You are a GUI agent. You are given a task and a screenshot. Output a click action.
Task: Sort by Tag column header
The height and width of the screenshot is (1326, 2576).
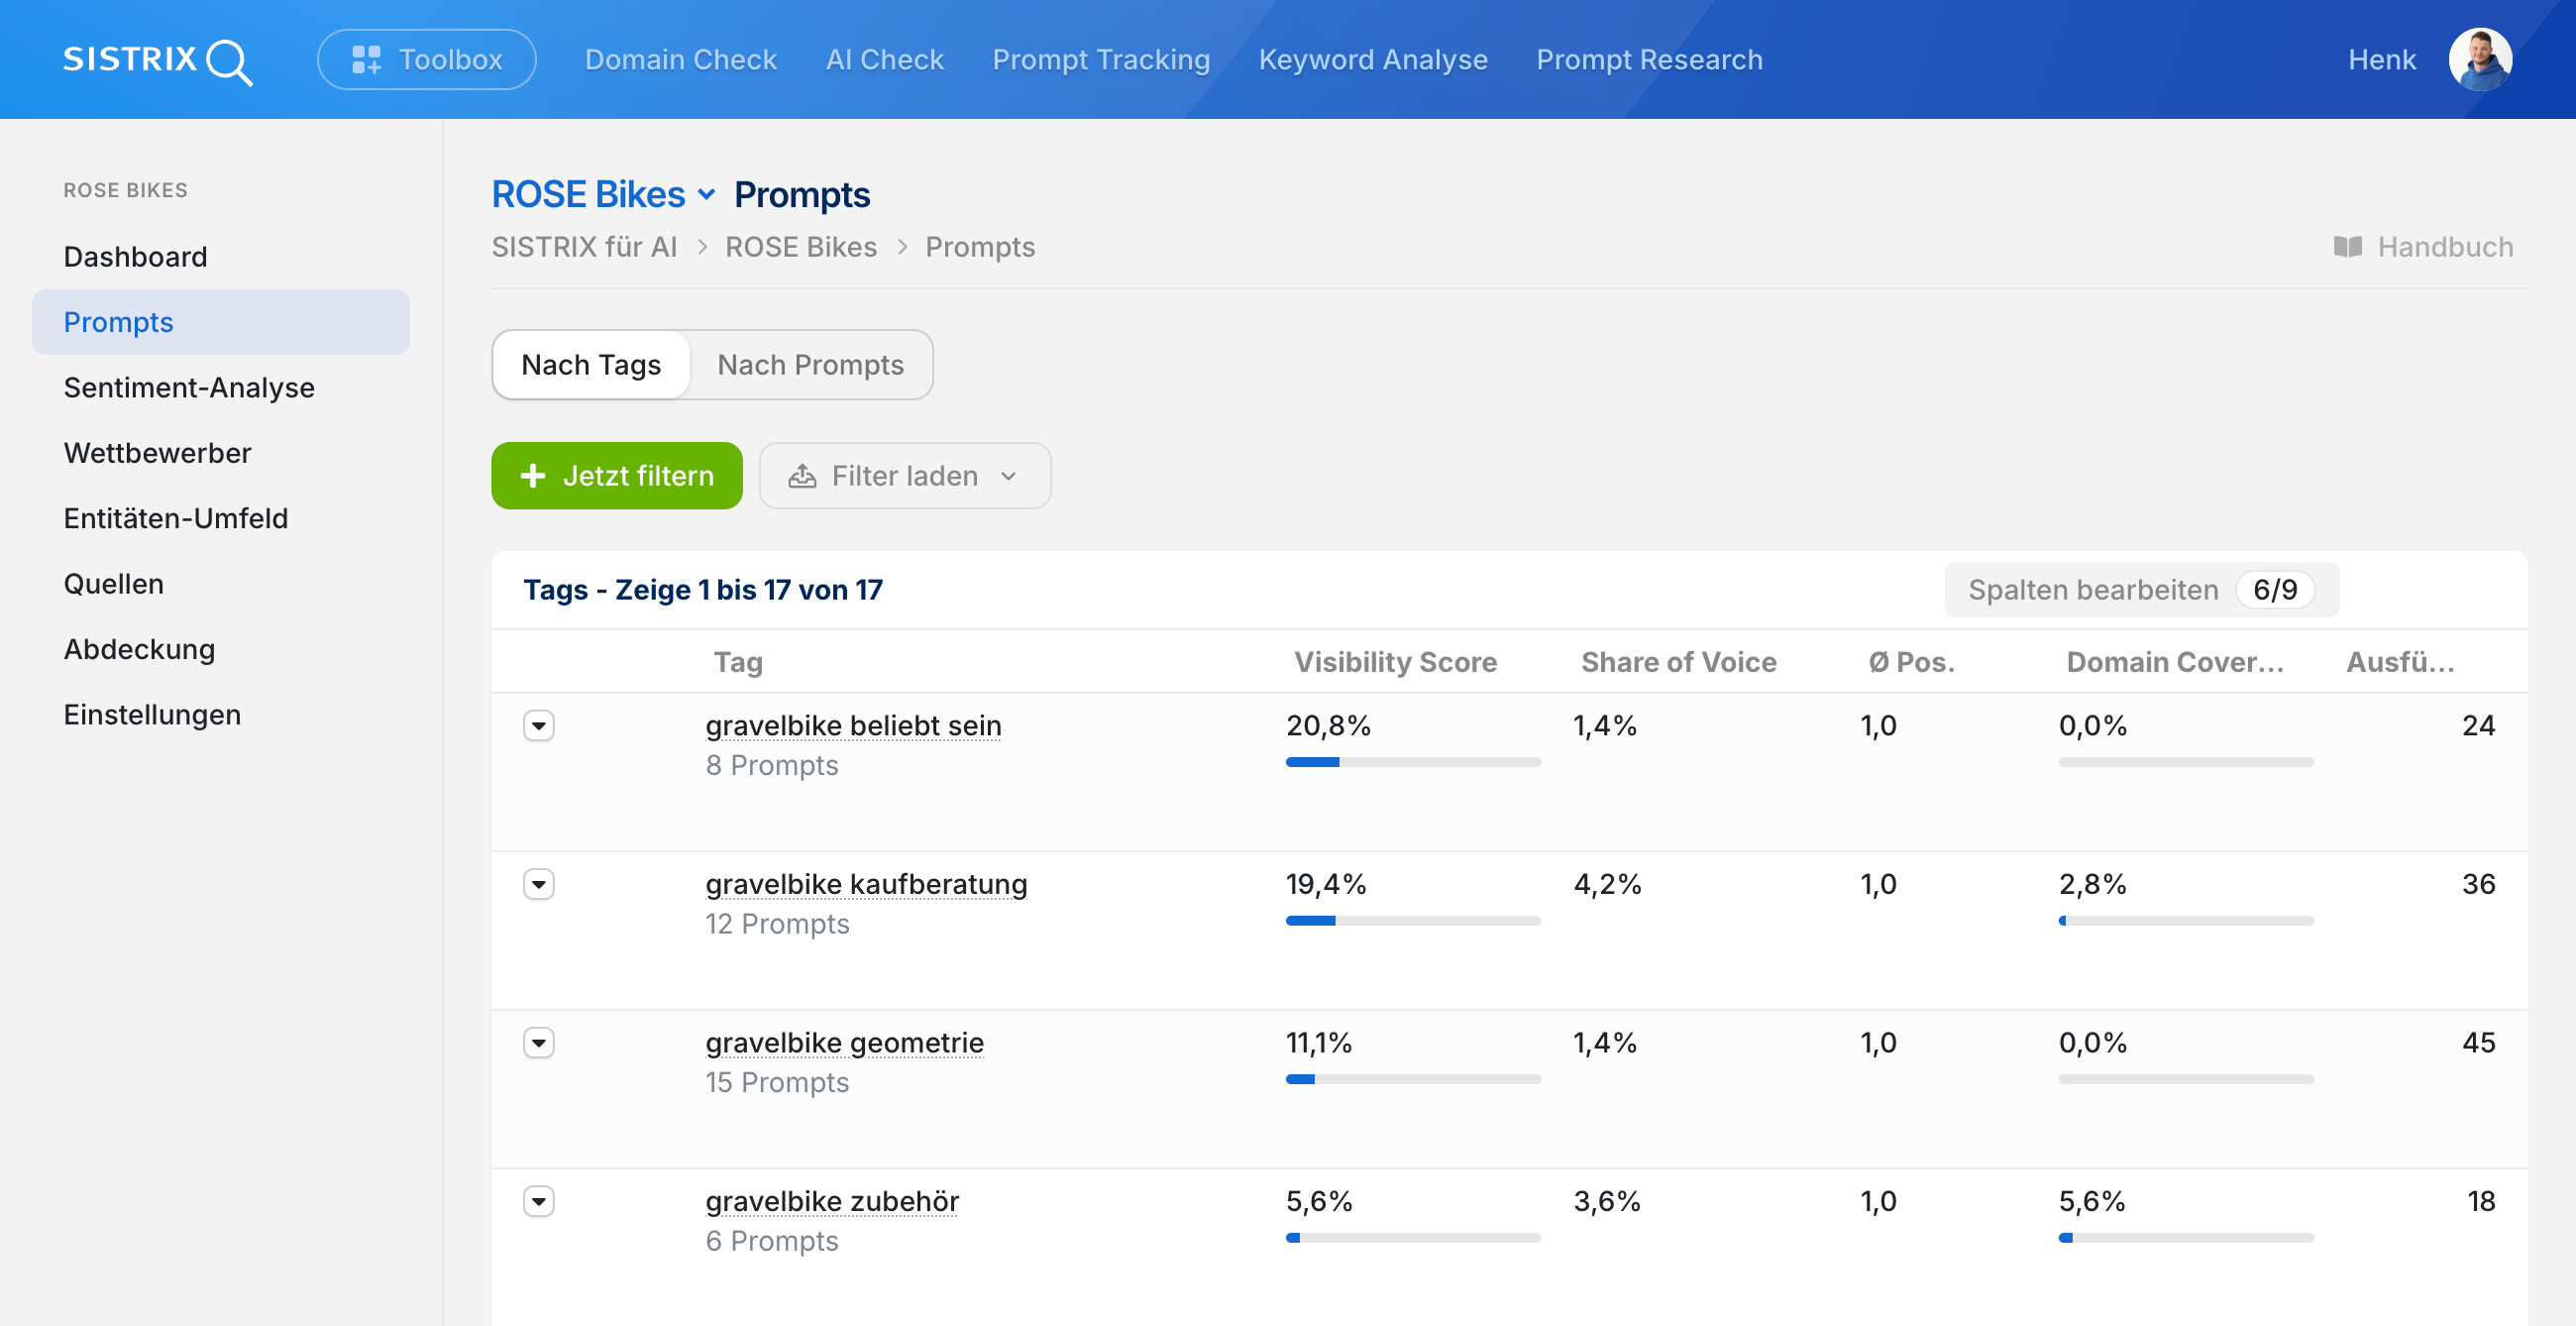click(738, 662)
